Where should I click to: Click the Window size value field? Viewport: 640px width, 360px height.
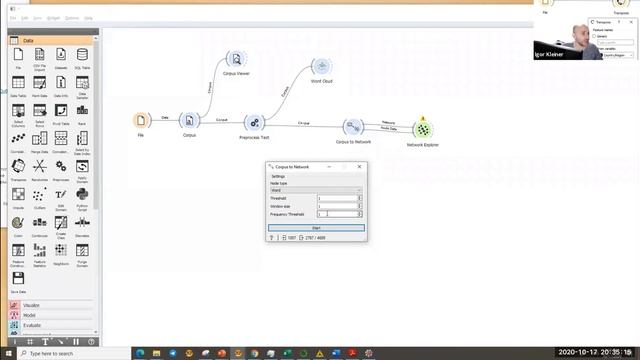[x=337, y=206]
